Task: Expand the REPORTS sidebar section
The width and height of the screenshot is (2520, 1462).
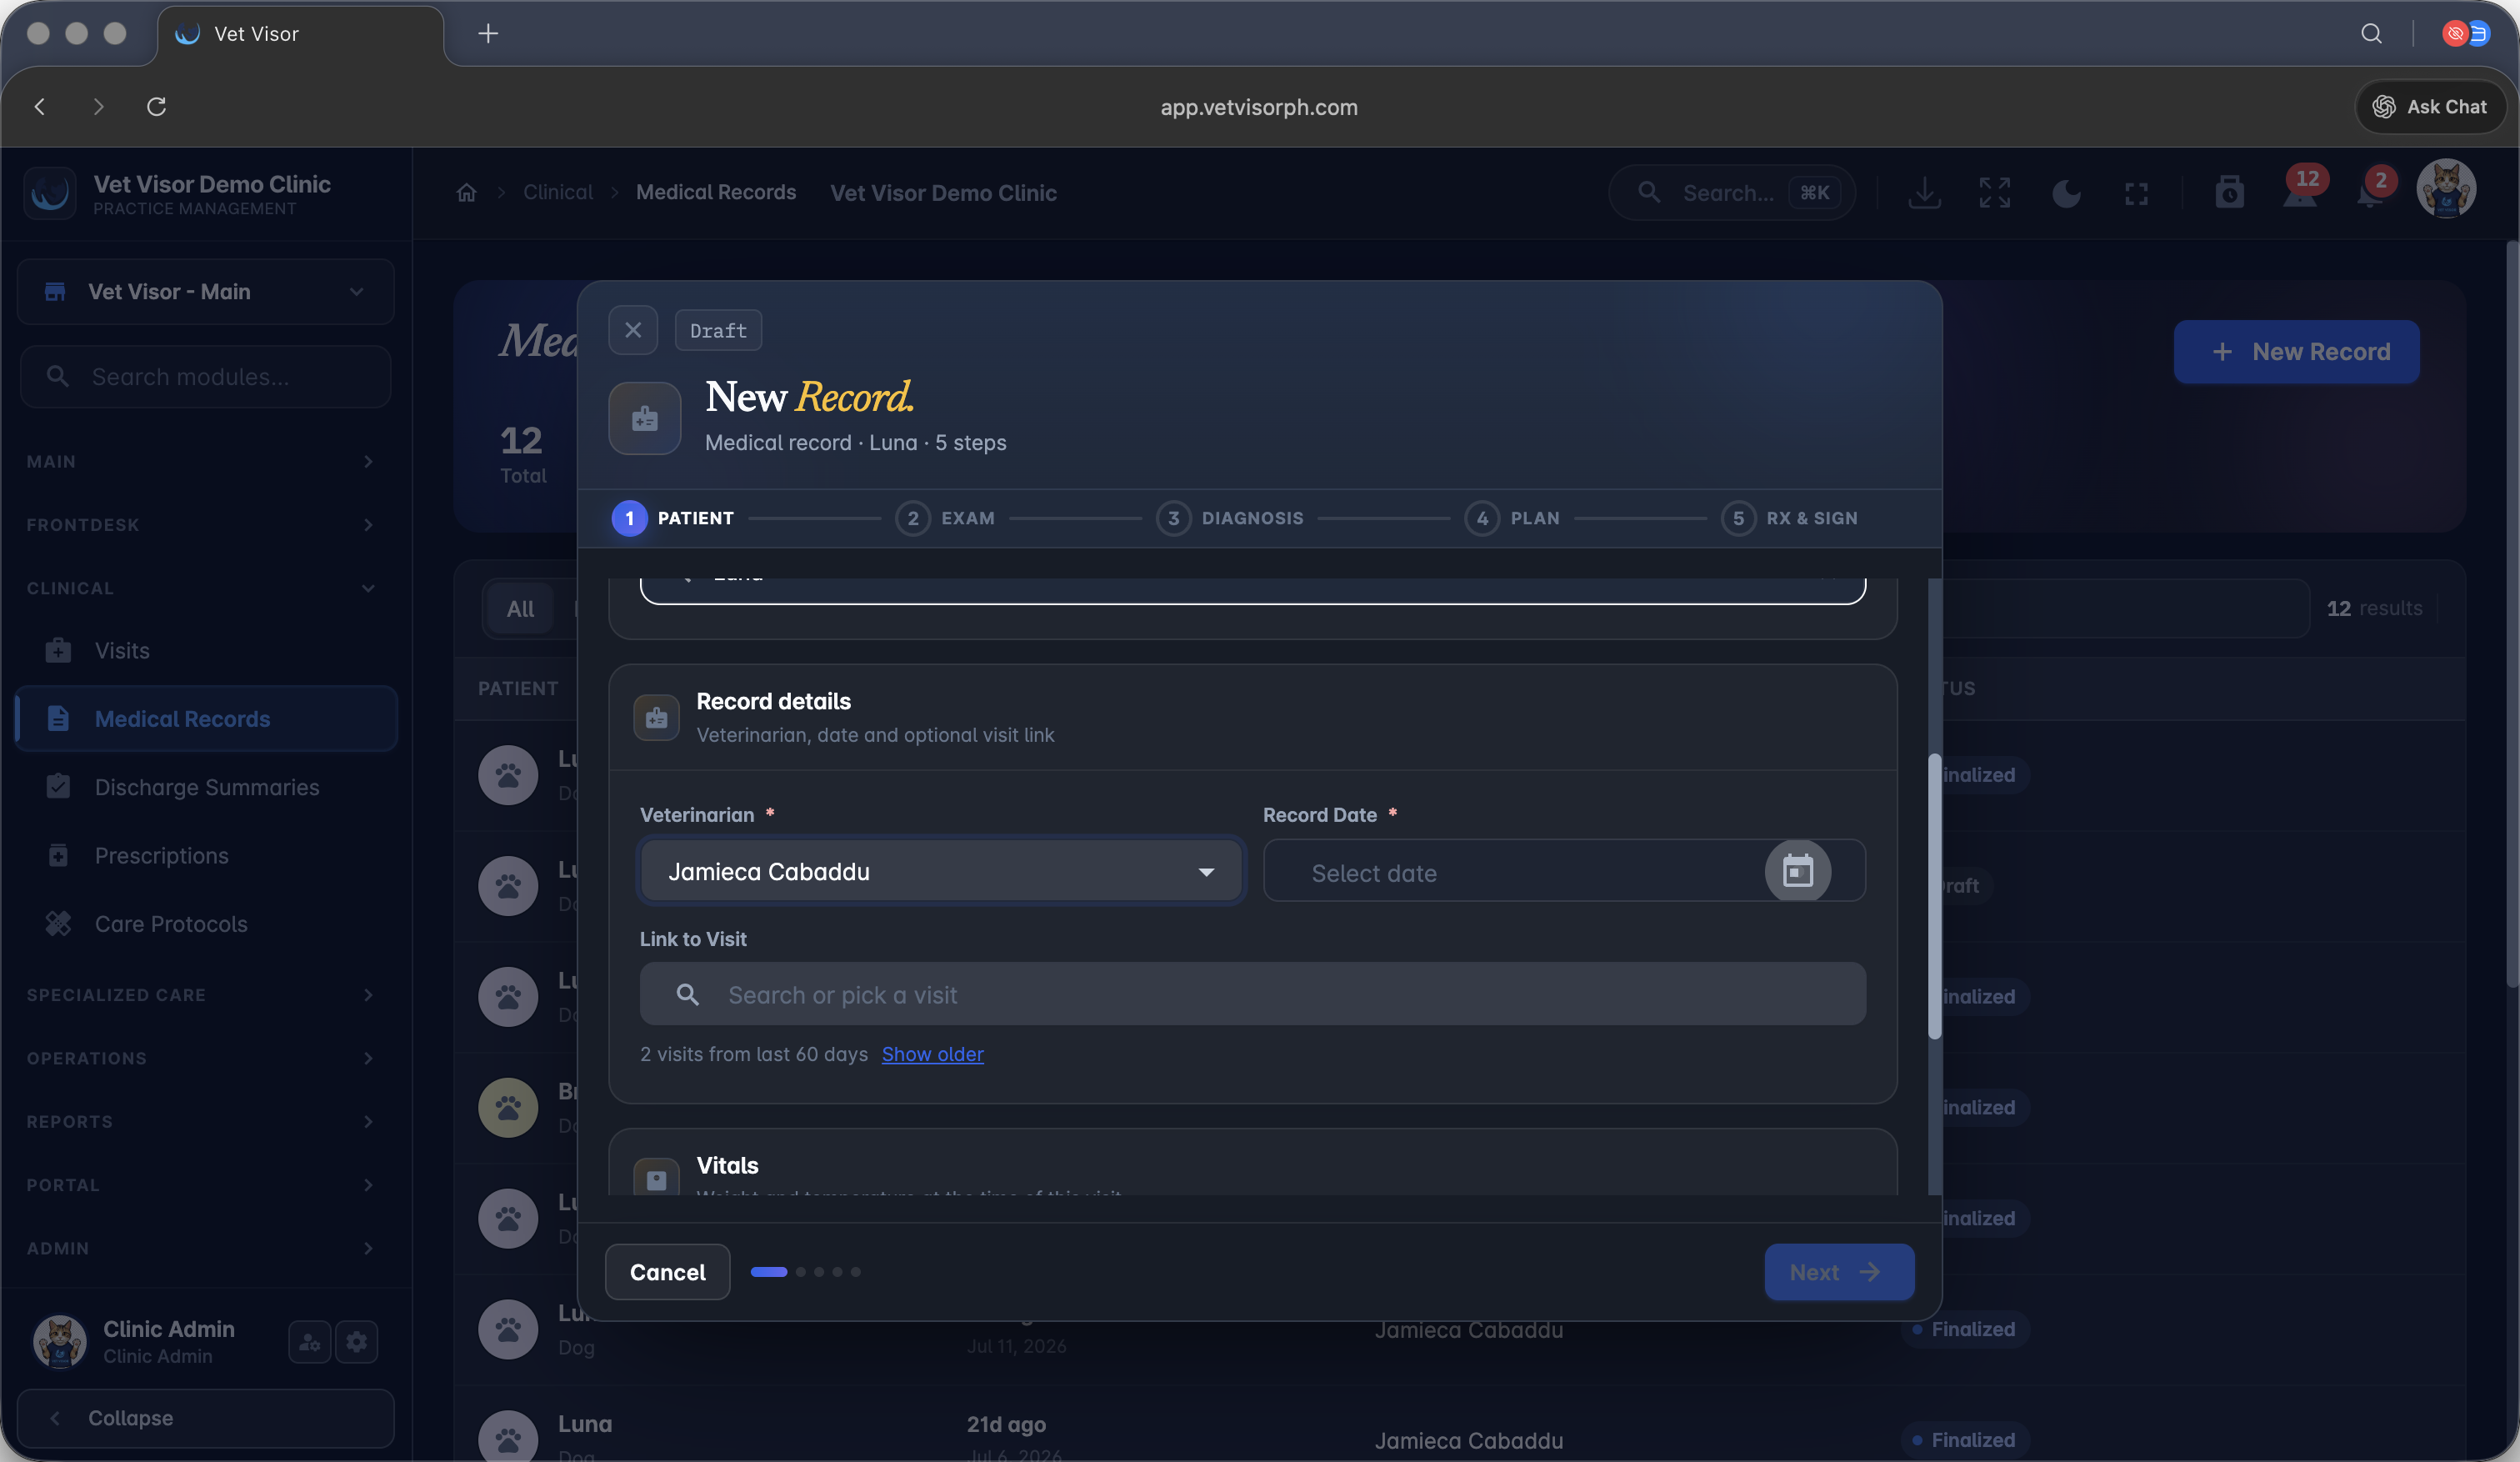Action: [x=201, y=1122]
